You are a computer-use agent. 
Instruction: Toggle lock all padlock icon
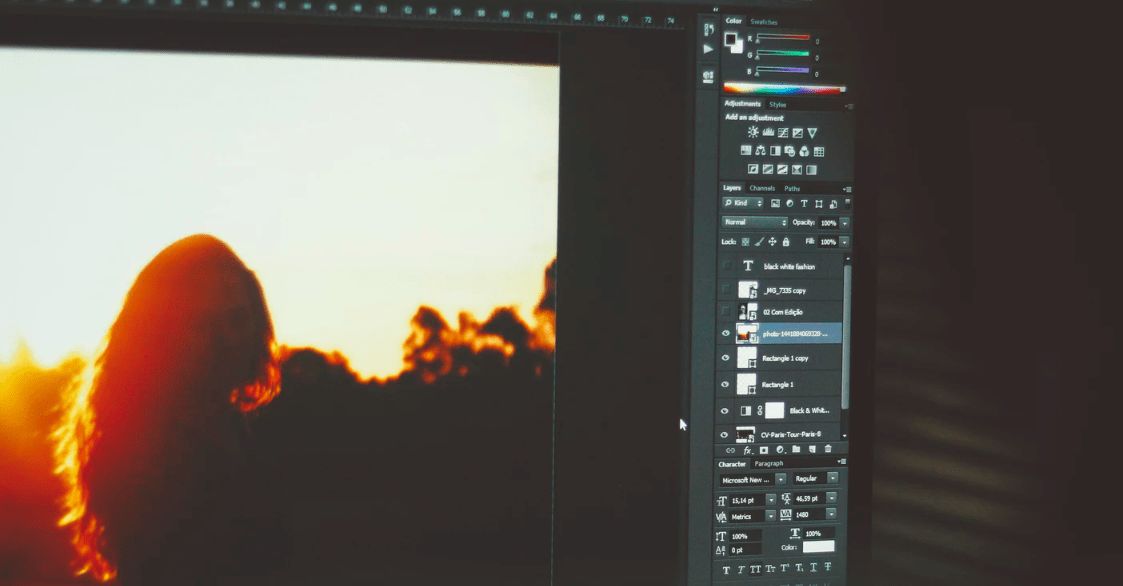pos(786,242)
